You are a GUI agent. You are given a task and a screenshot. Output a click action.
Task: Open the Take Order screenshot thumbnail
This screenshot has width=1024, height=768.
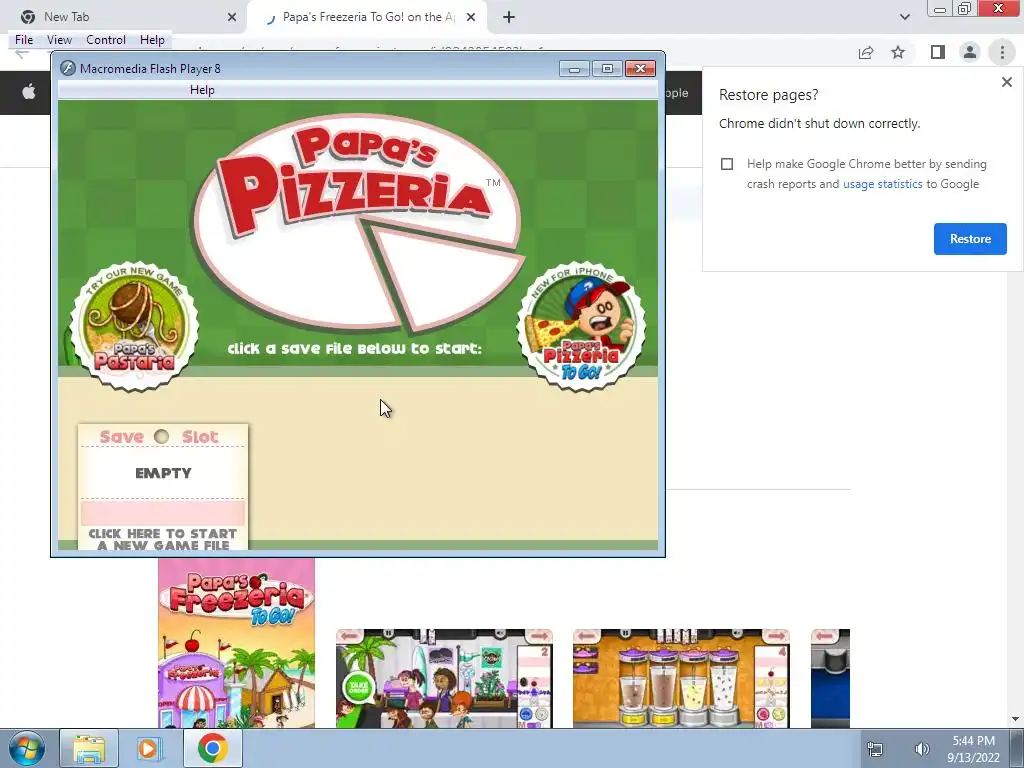pos(444,679)
